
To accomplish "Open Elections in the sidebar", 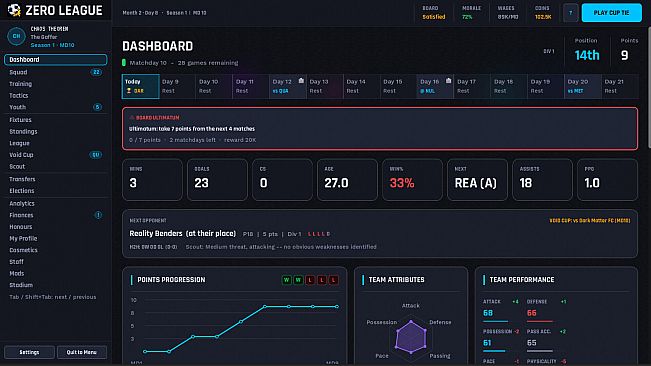I will click(56, 191).
